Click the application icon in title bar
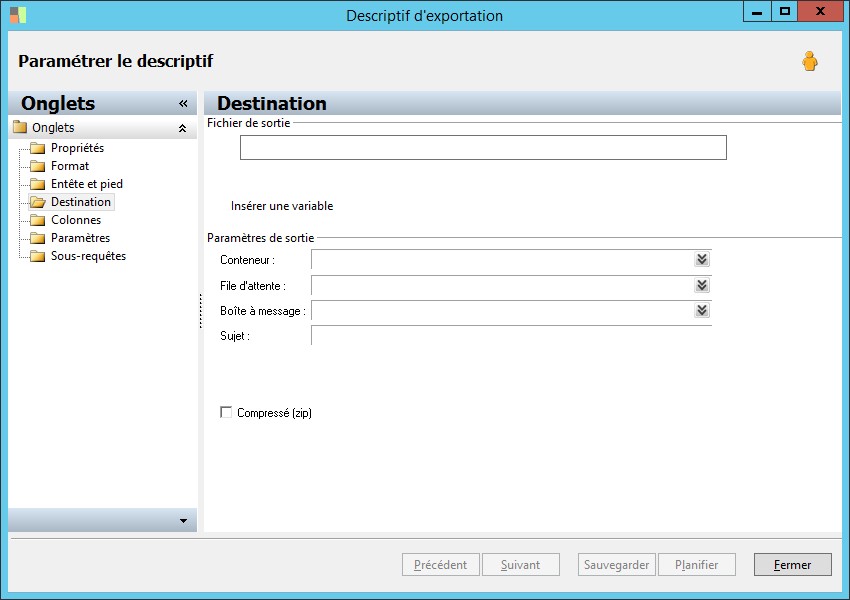850x600 pixels. pyautogui.click(x=18, y=15)
